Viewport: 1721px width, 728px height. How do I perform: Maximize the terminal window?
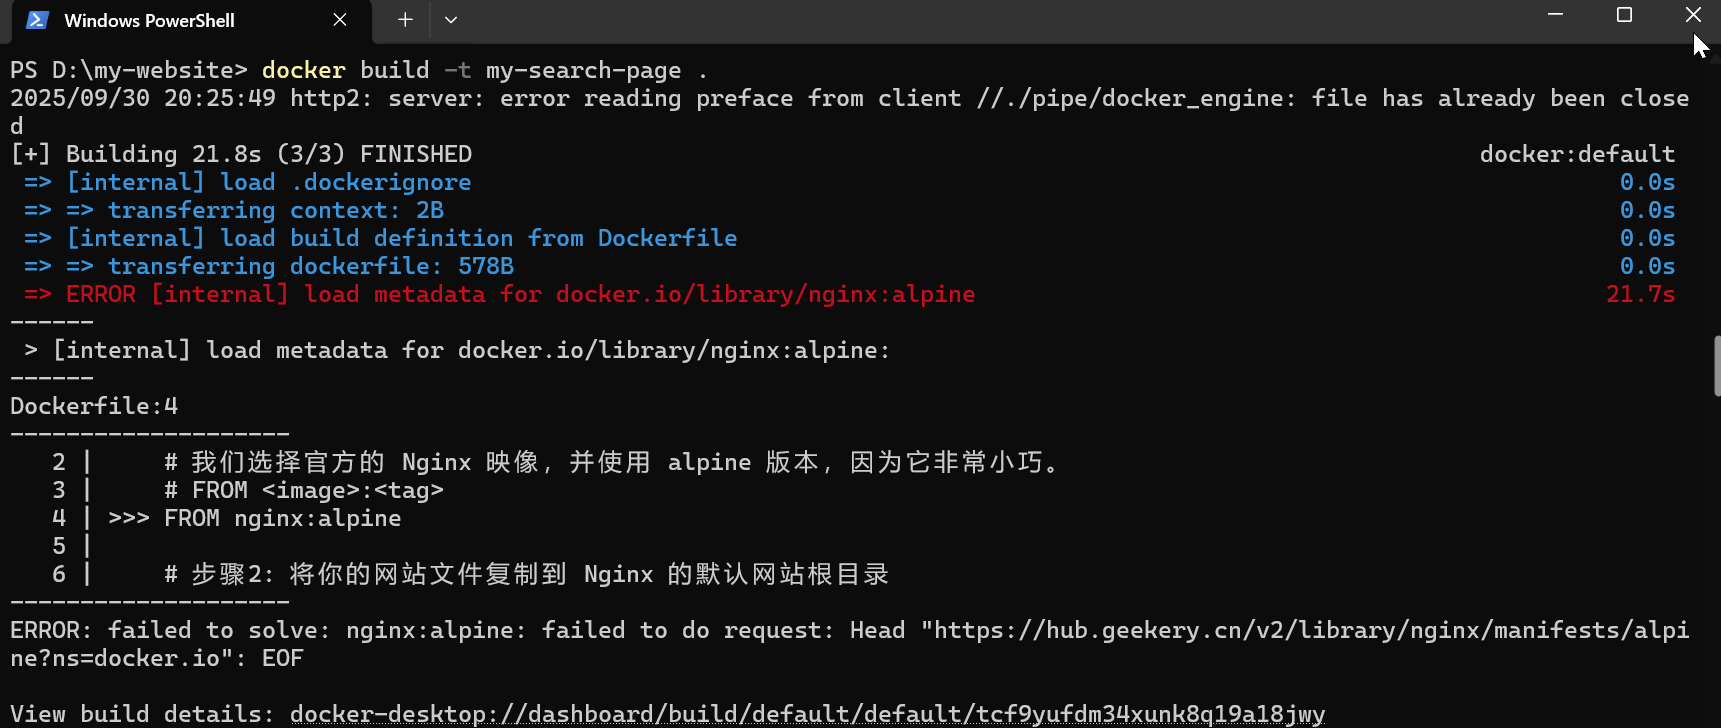(1624, 15)
